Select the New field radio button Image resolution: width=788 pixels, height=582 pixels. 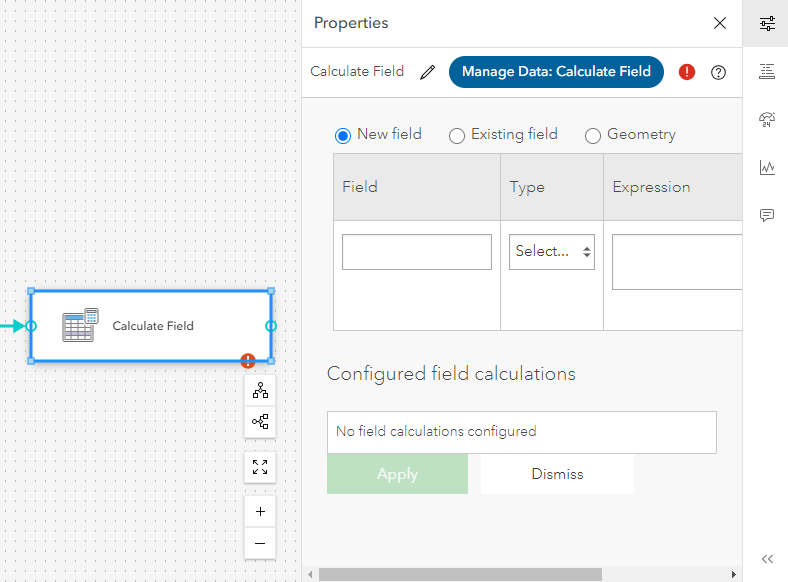343,136
